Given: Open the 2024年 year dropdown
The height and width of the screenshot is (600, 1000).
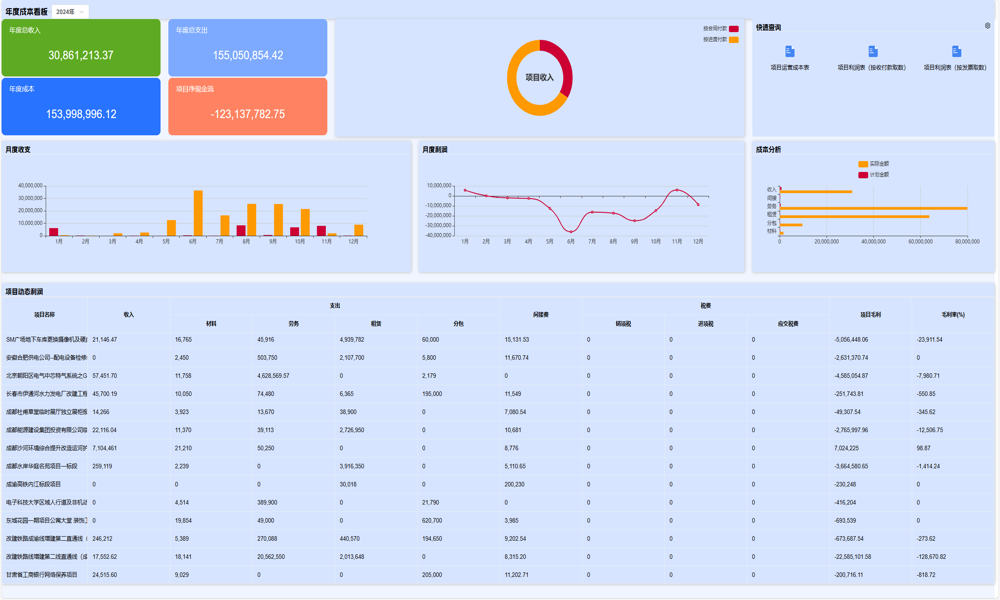Looking at the screenshot, I should point(69,12).
